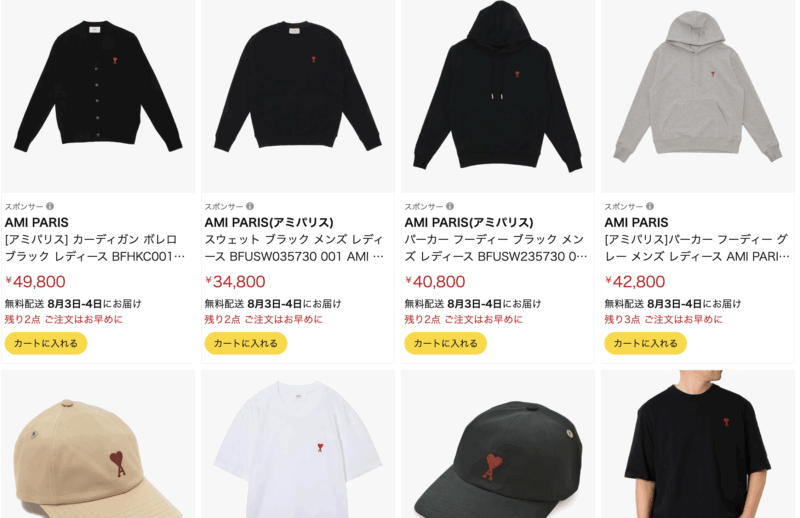Screen dimensions: 800x518
Task: Click sponsor info icon above black cardigan listing
Action: (50, 206)
